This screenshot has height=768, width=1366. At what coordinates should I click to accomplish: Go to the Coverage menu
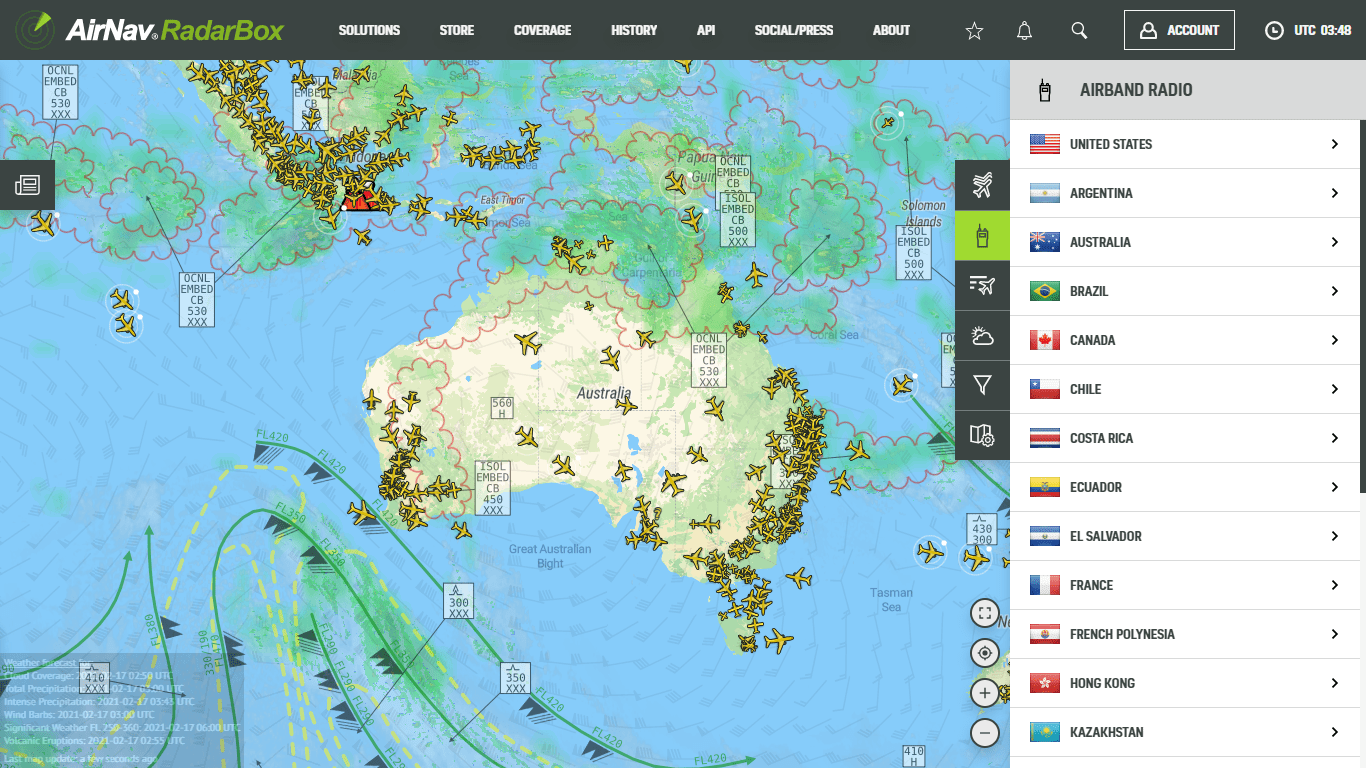[x=542, y=30]
